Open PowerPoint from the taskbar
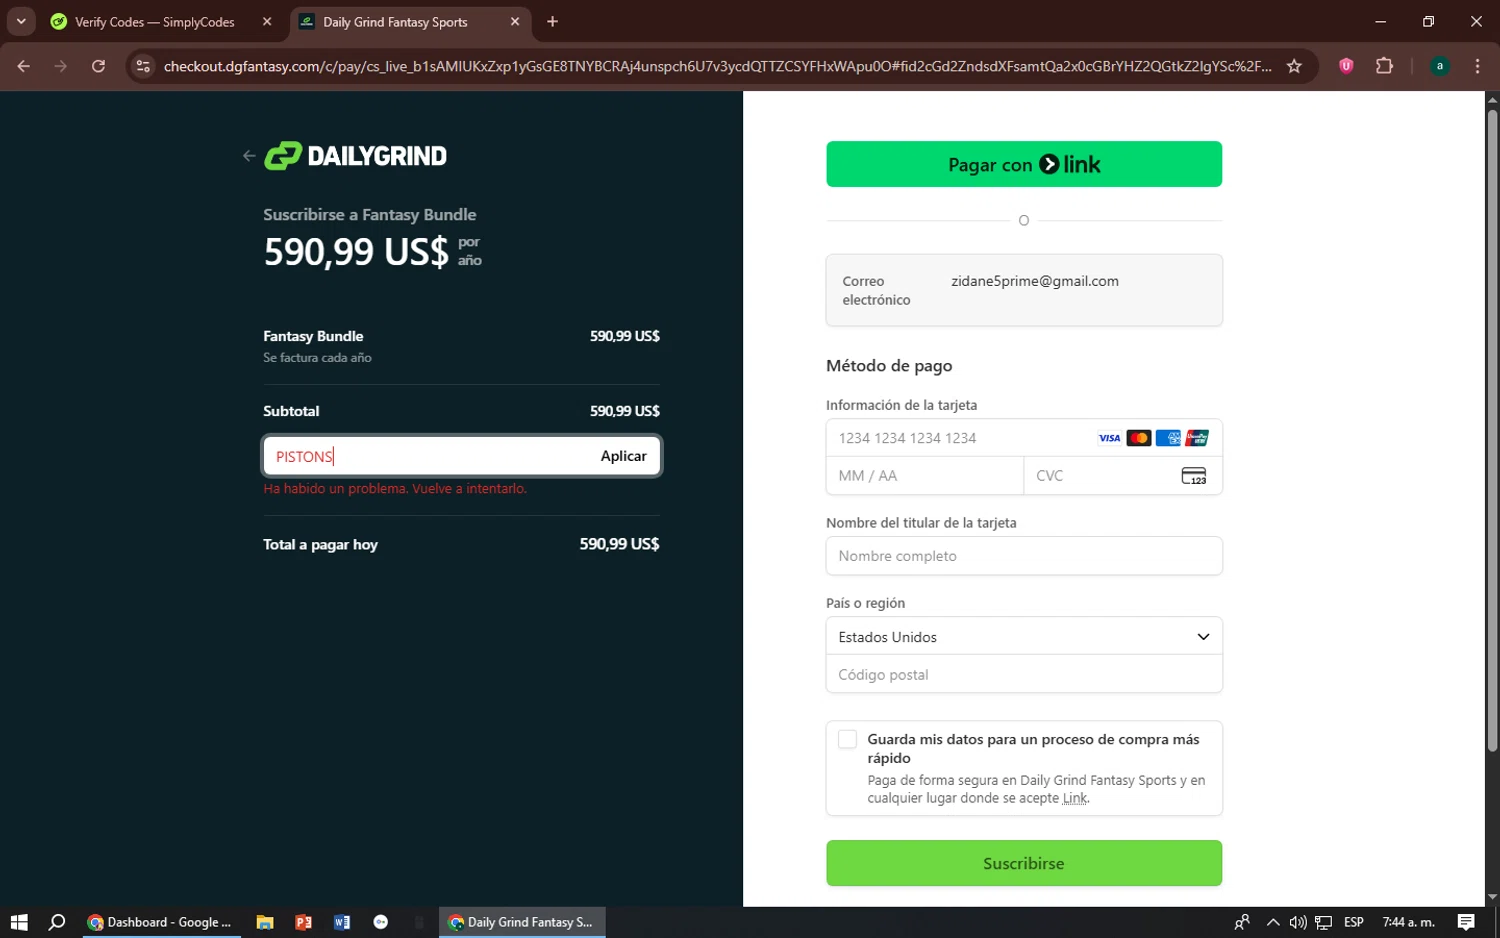This screenshot has width=1500, height=938. (x=303, y=922)
